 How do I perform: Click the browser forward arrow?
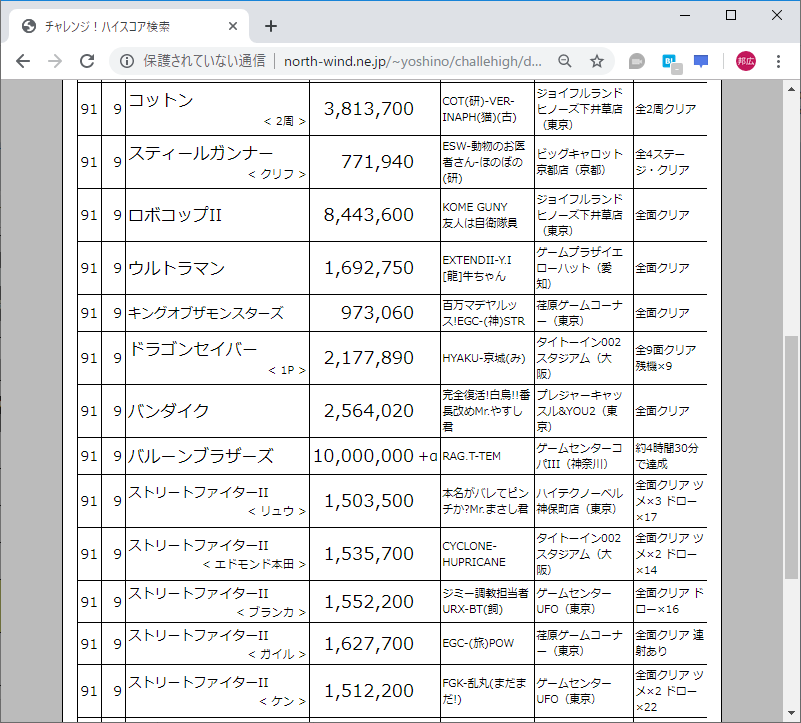tap(55, 61)
